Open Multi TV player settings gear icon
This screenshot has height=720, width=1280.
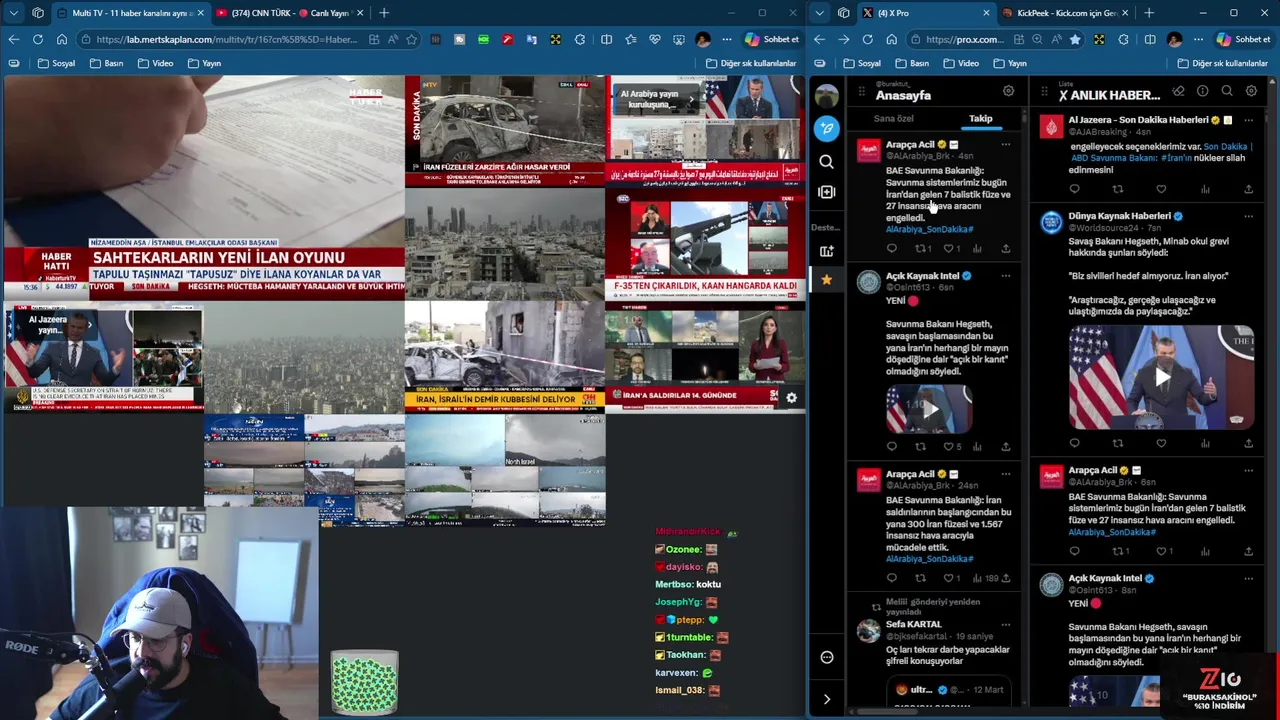click(x=791, y=398)
